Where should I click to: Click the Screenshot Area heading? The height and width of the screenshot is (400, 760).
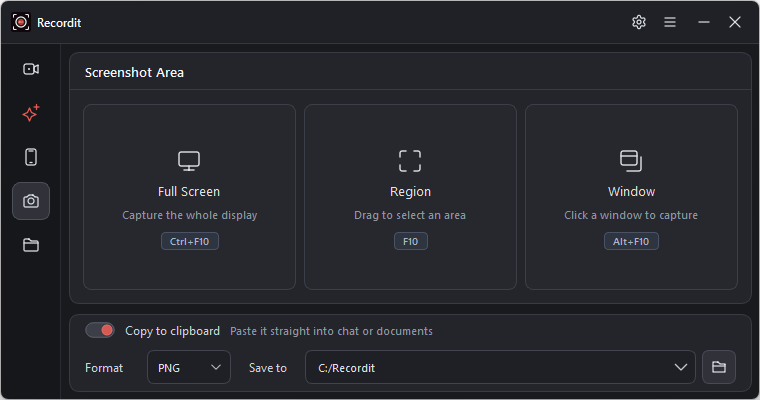pos(134,73)
